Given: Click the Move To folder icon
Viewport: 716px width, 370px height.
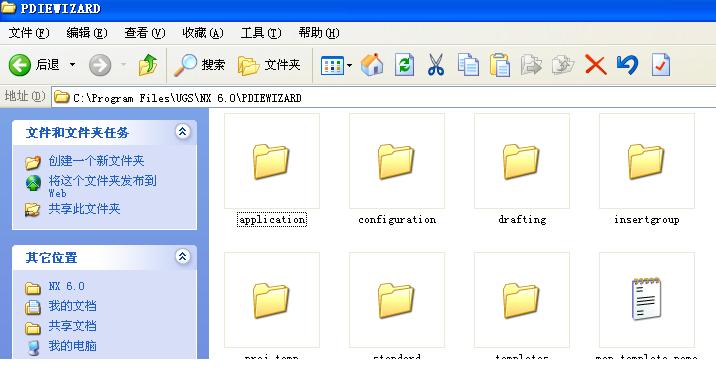Looking at the screenshot, I should pyautogui.click(x=531, y=65).
